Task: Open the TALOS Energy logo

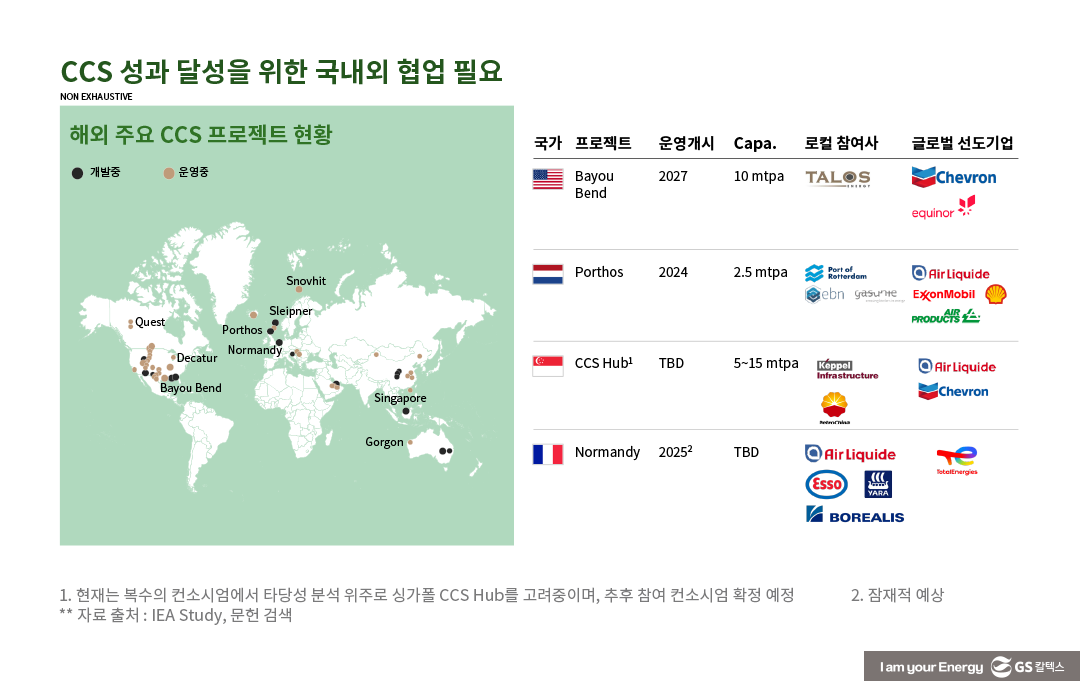Action: click(836, 178)
